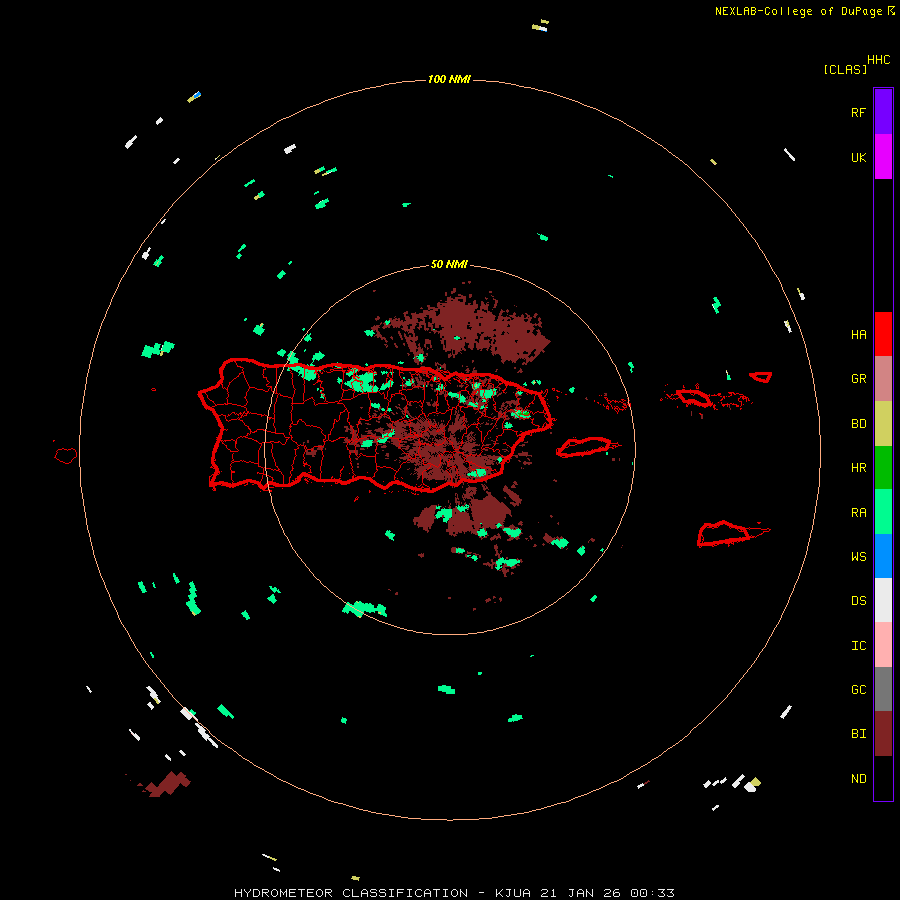Click the HHC product label
This screenshot has height=900, width=900.
pyautogui.click(x=879, y=60)
